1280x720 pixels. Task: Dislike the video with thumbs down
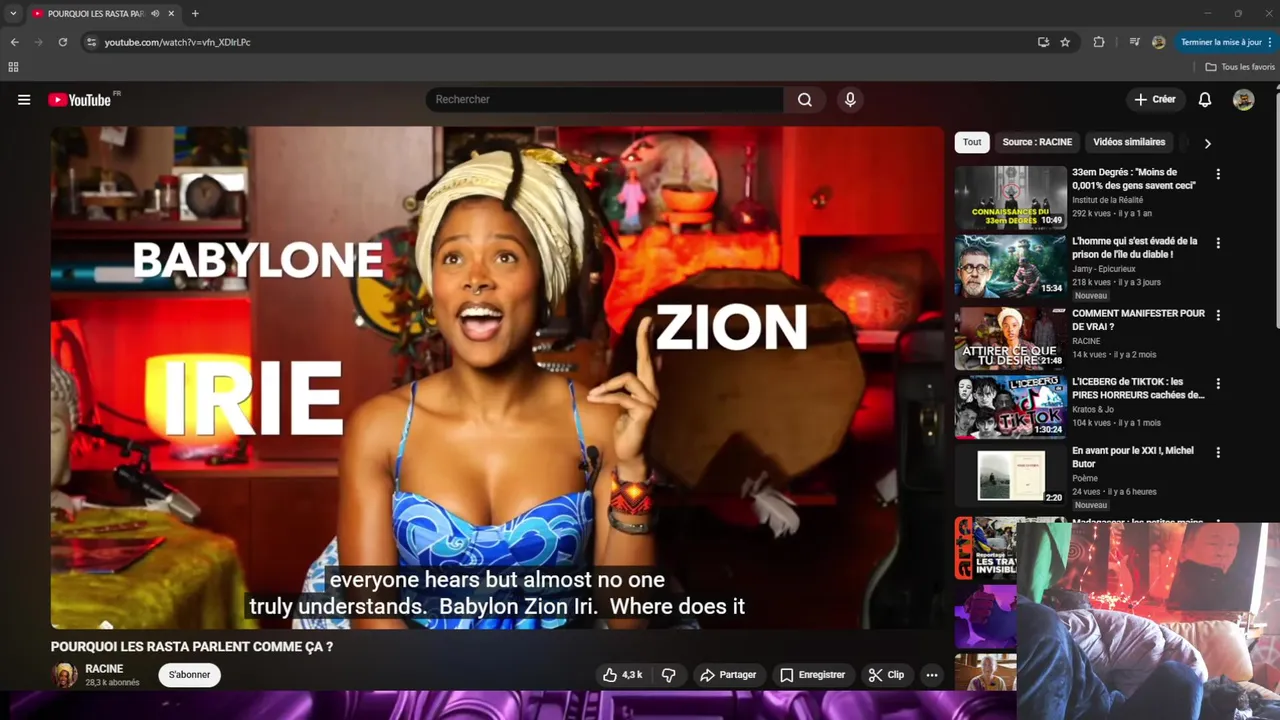tap(669, 675)
